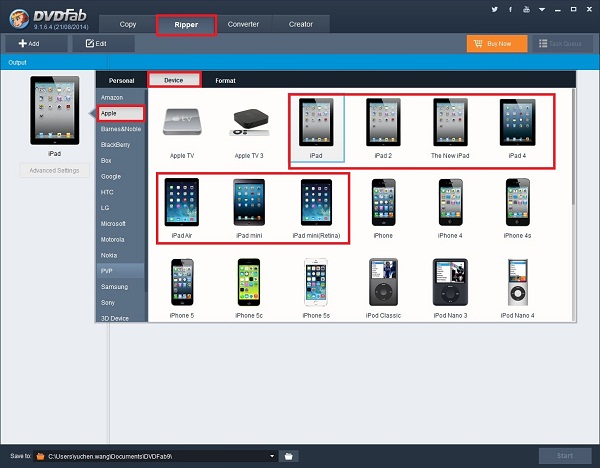Viewport: 600px width, 468px height.
Task: Click the Output header label
Action: point(17,62)
